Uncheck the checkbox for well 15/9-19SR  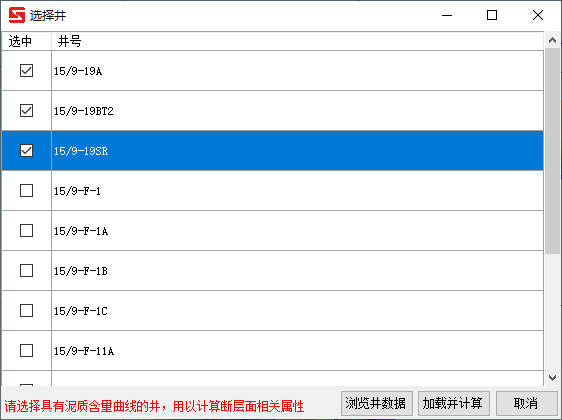27,151
